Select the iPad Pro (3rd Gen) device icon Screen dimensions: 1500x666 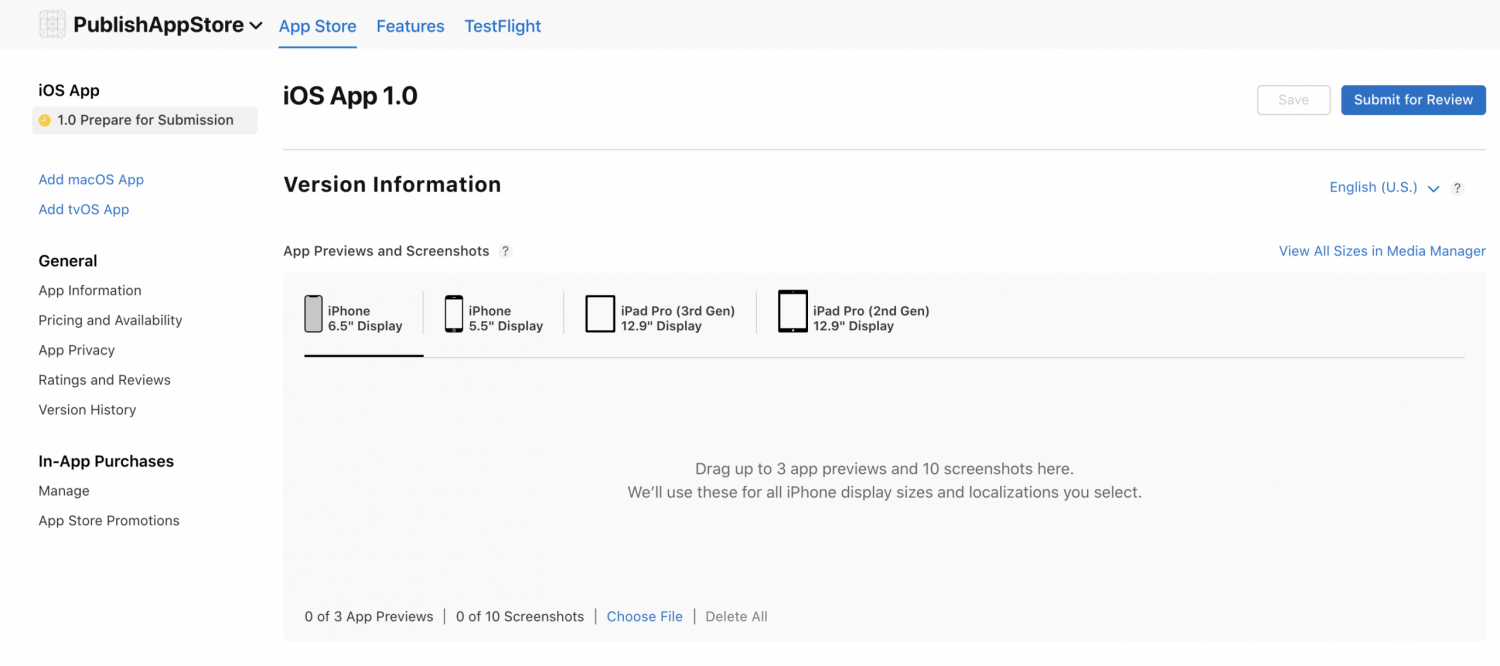(600, 312)
